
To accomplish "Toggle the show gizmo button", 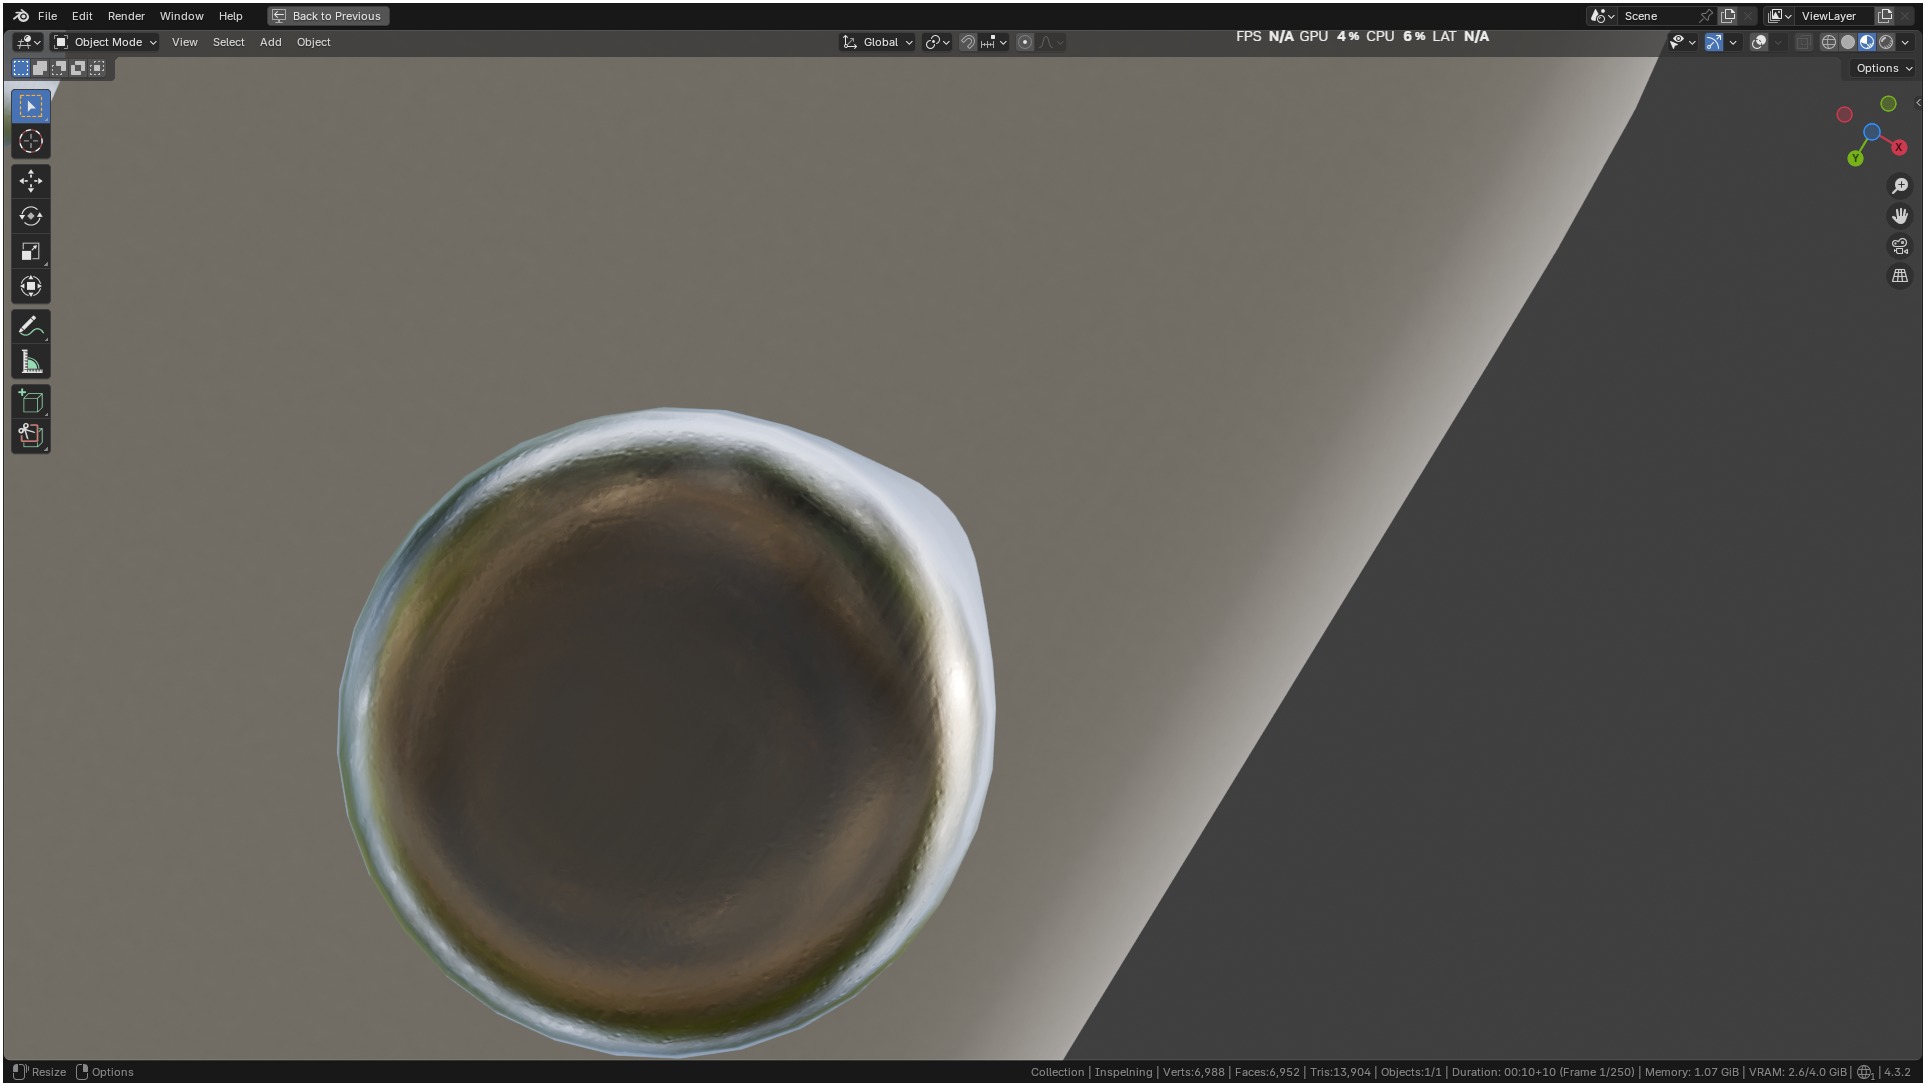I will tap(1713, 42).
